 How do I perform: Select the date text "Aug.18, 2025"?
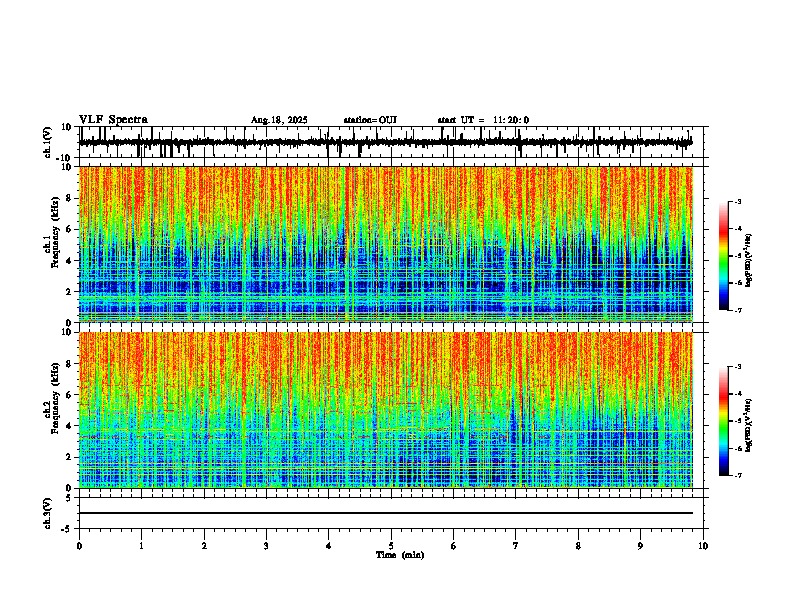tap(279, 120)
